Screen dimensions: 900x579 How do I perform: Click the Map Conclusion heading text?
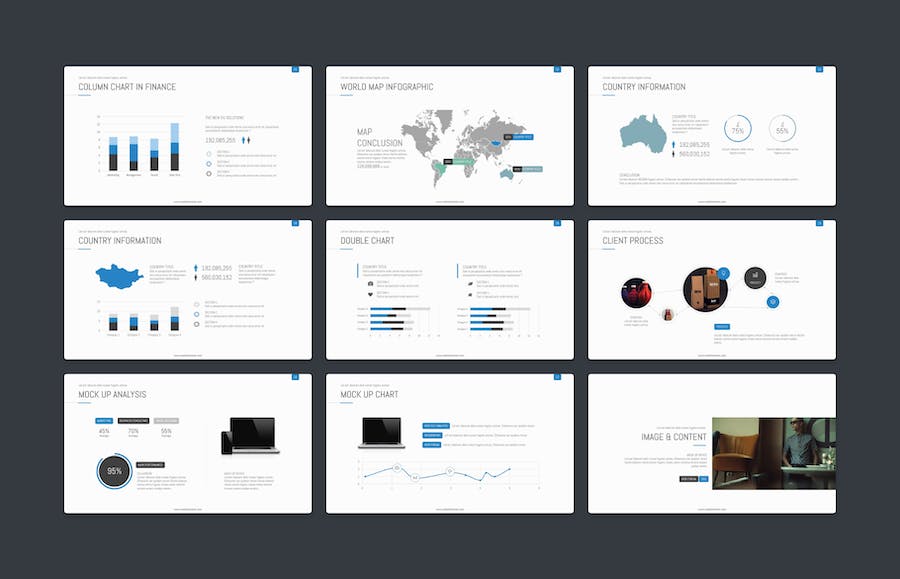tap(379, 137)
